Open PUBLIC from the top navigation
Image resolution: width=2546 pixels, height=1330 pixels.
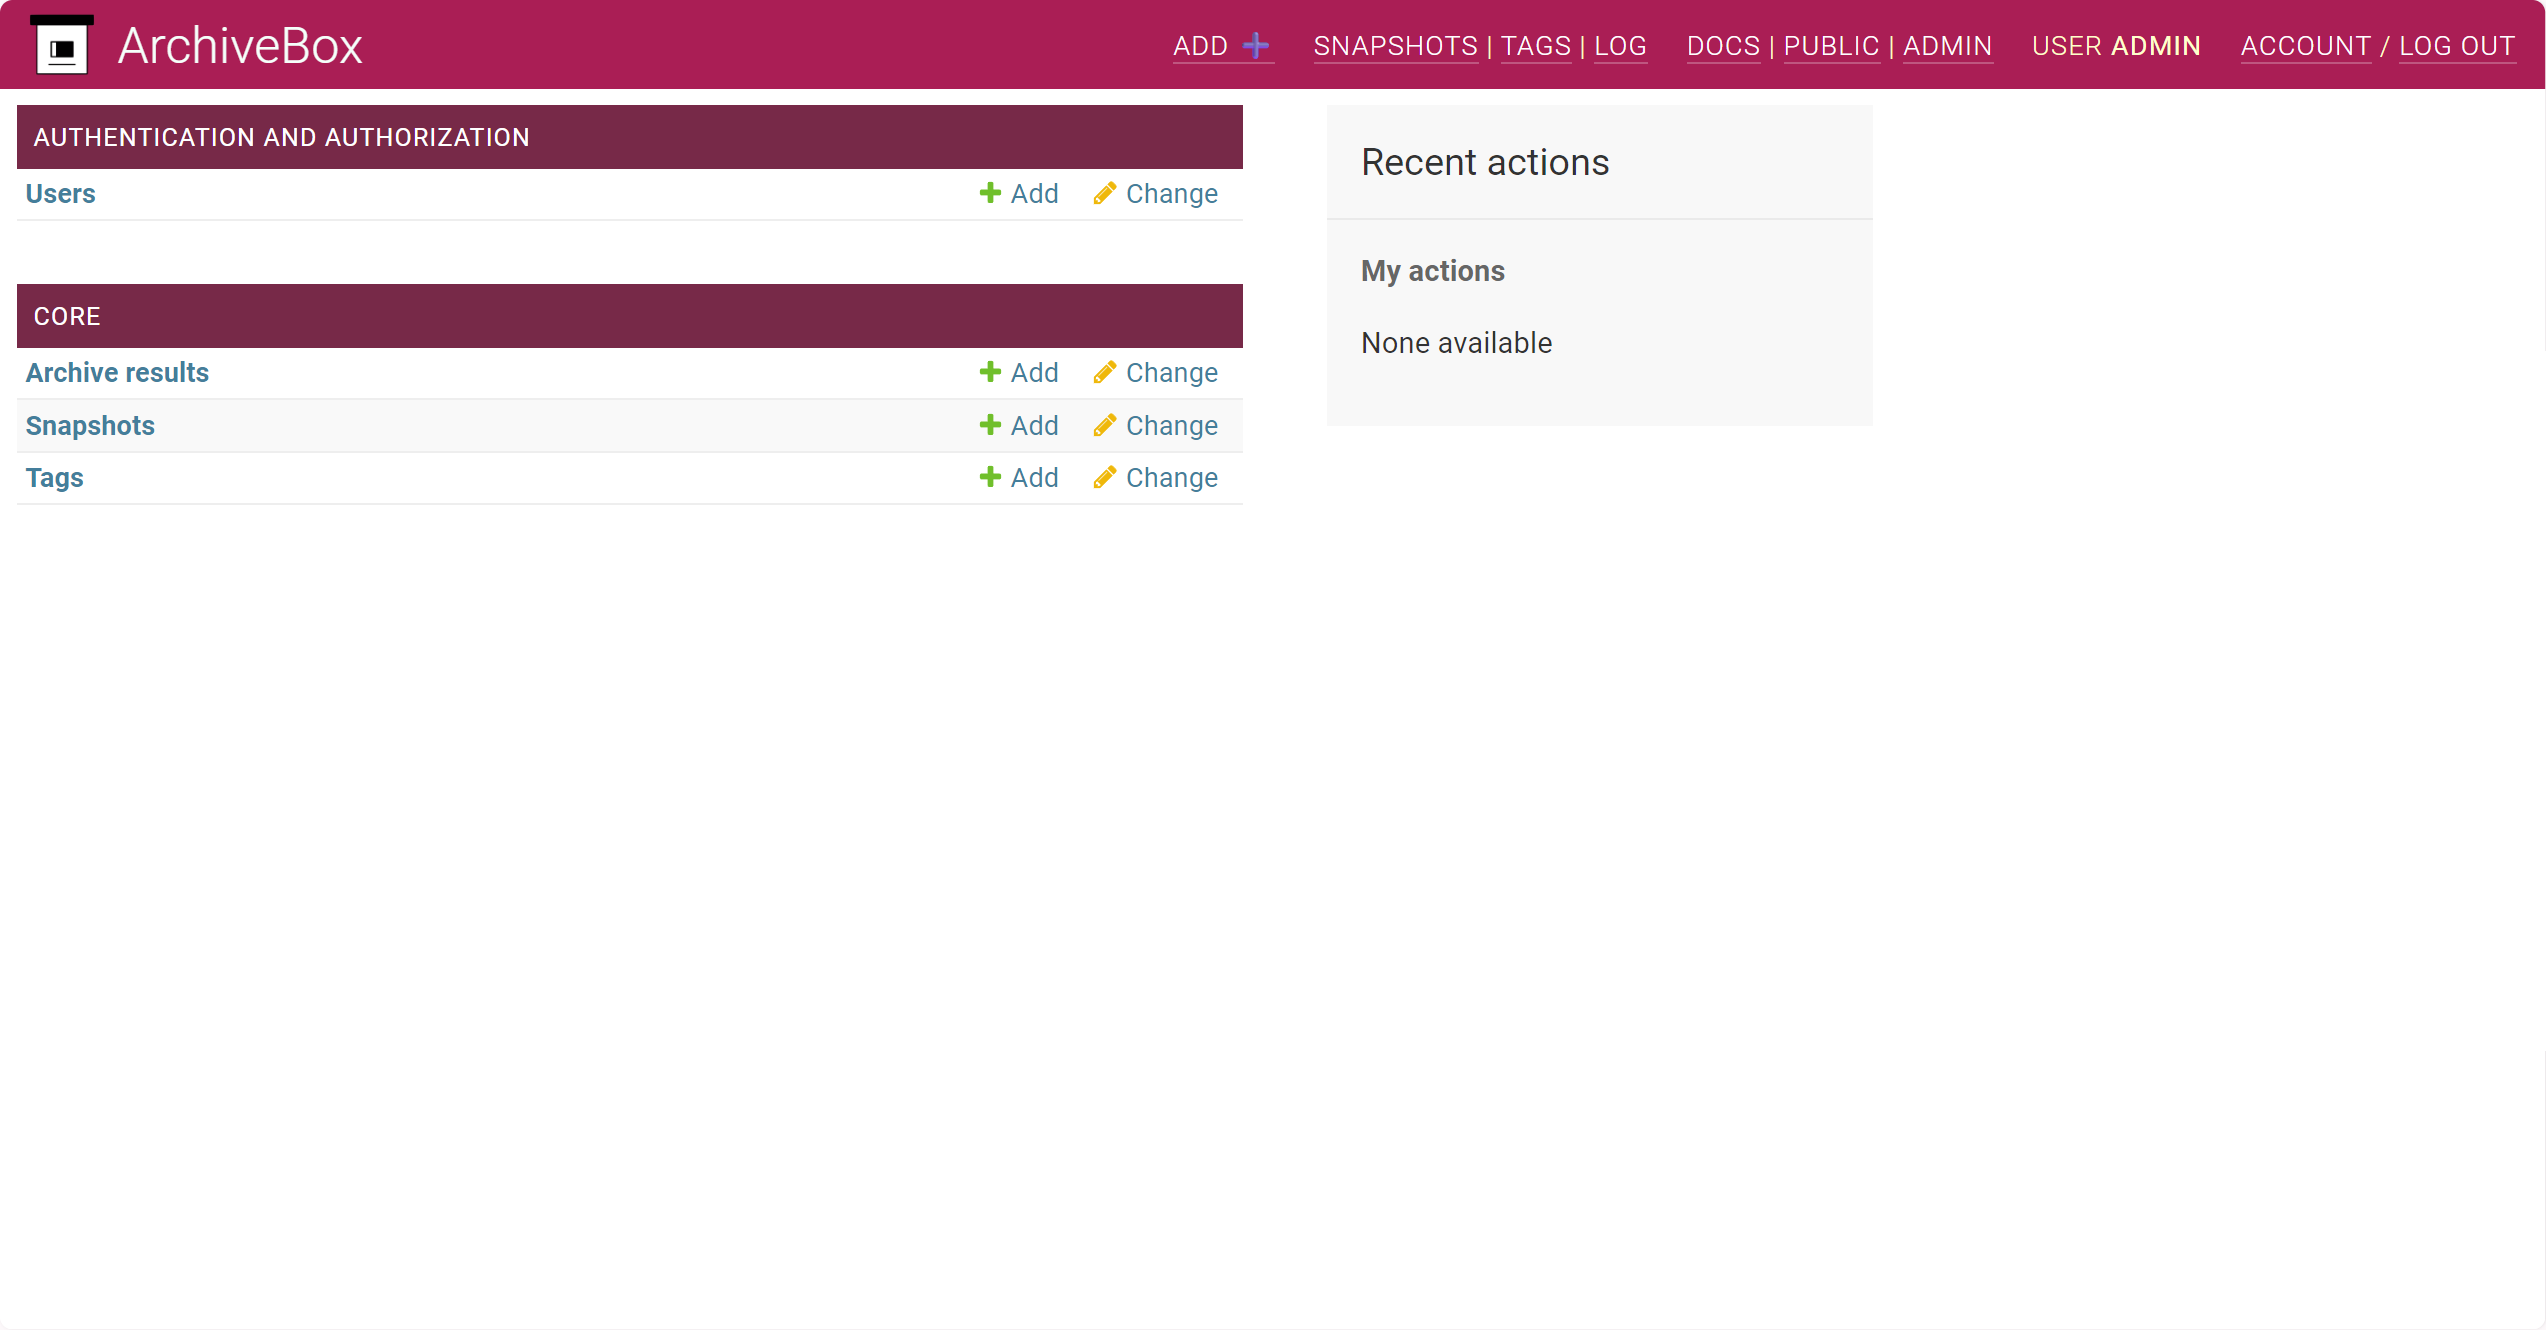(x=1831, y=46)
